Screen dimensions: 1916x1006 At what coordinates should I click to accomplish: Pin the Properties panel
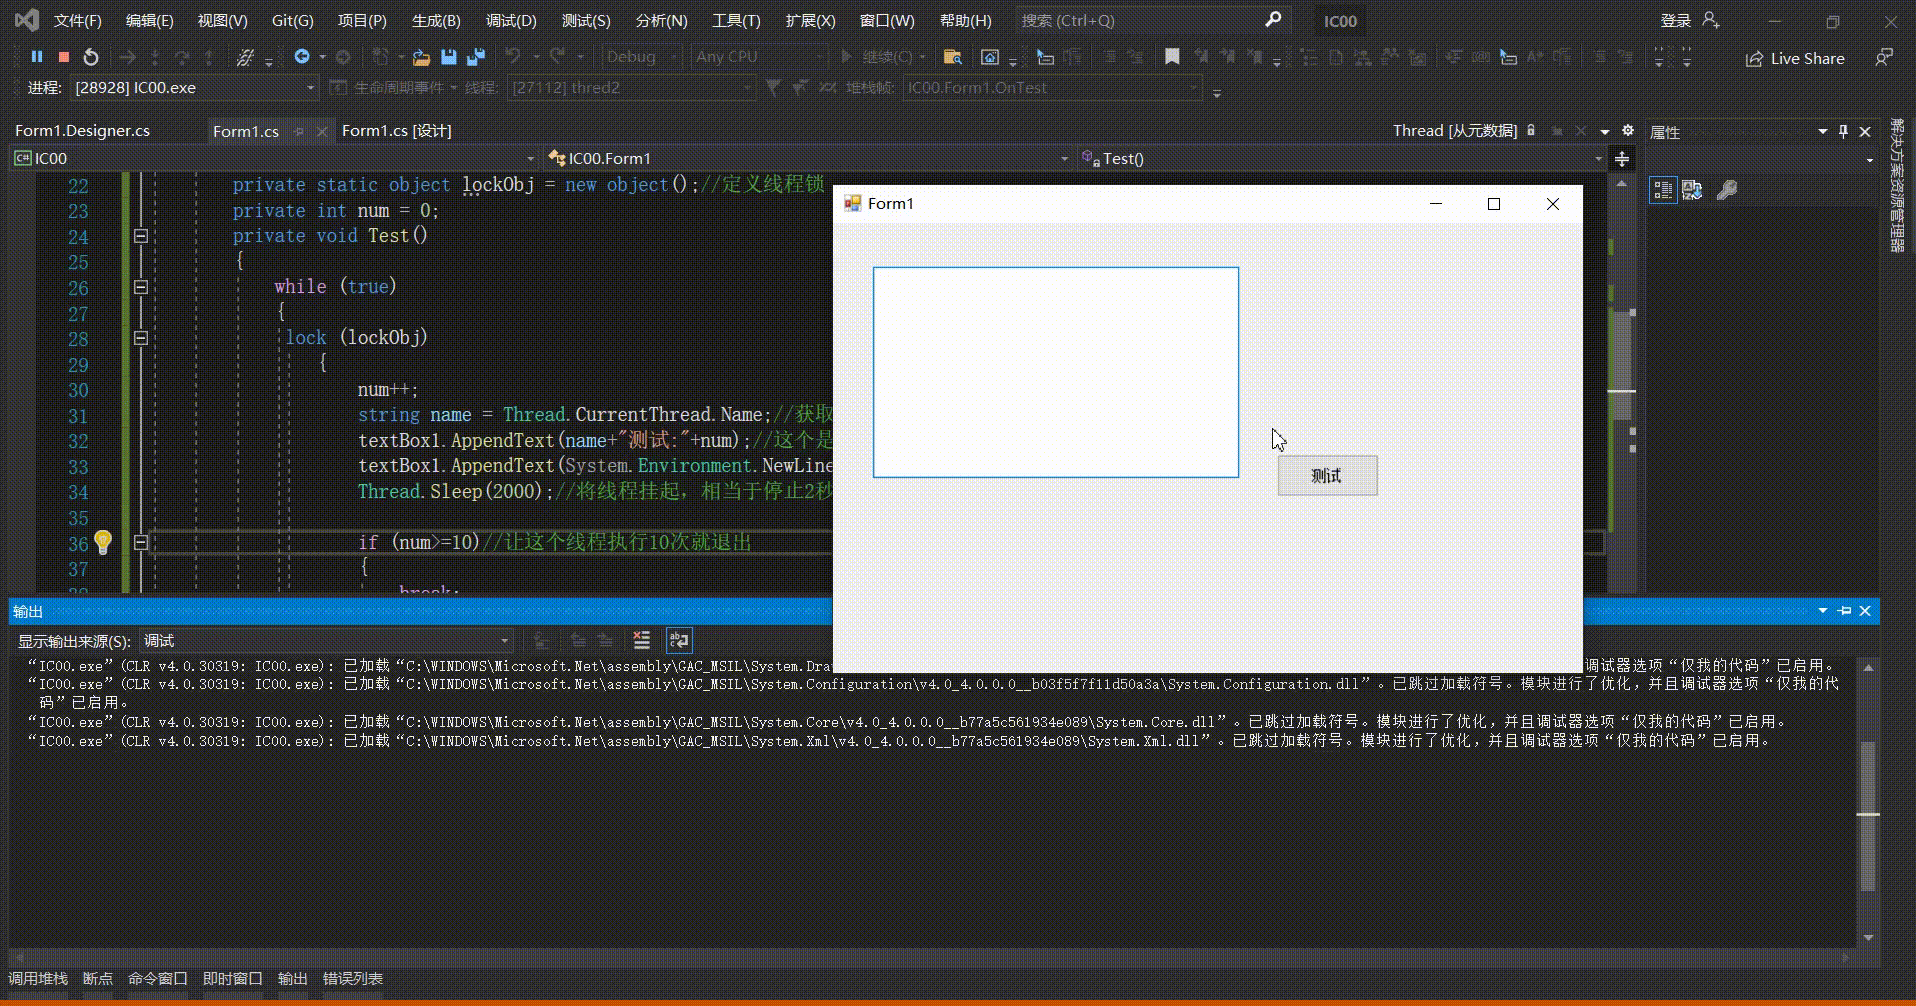1843,132
